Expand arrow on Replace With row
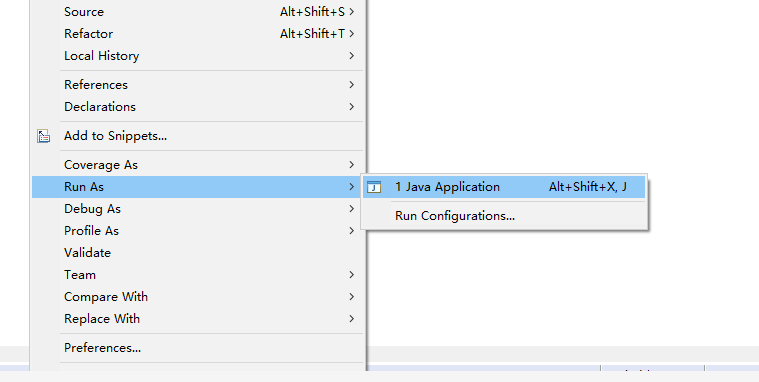Viewport: 759px width, 382px height. click(x=352, y=319)
